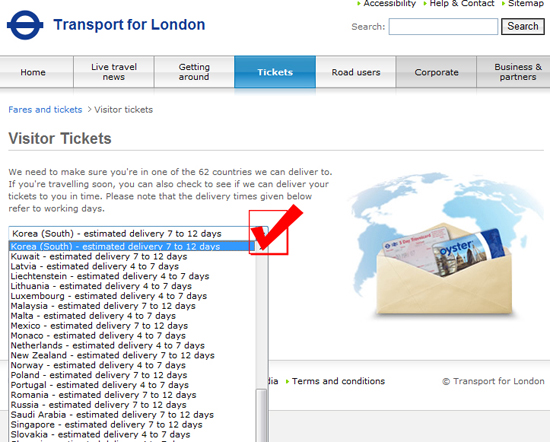Click the Oyster card envelope image
550x442 pixels.
(444, 269)
